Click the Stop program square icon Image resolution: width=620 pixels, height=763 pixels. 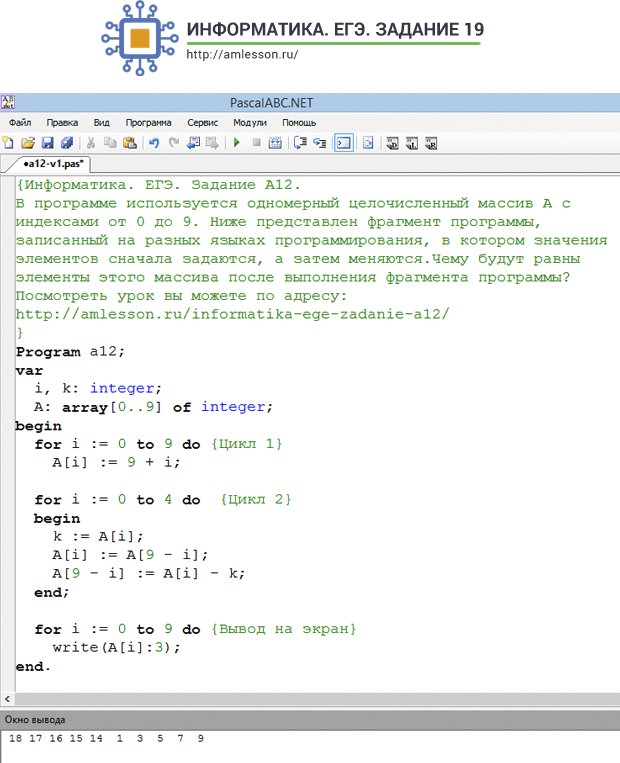(x=256, y=143)
